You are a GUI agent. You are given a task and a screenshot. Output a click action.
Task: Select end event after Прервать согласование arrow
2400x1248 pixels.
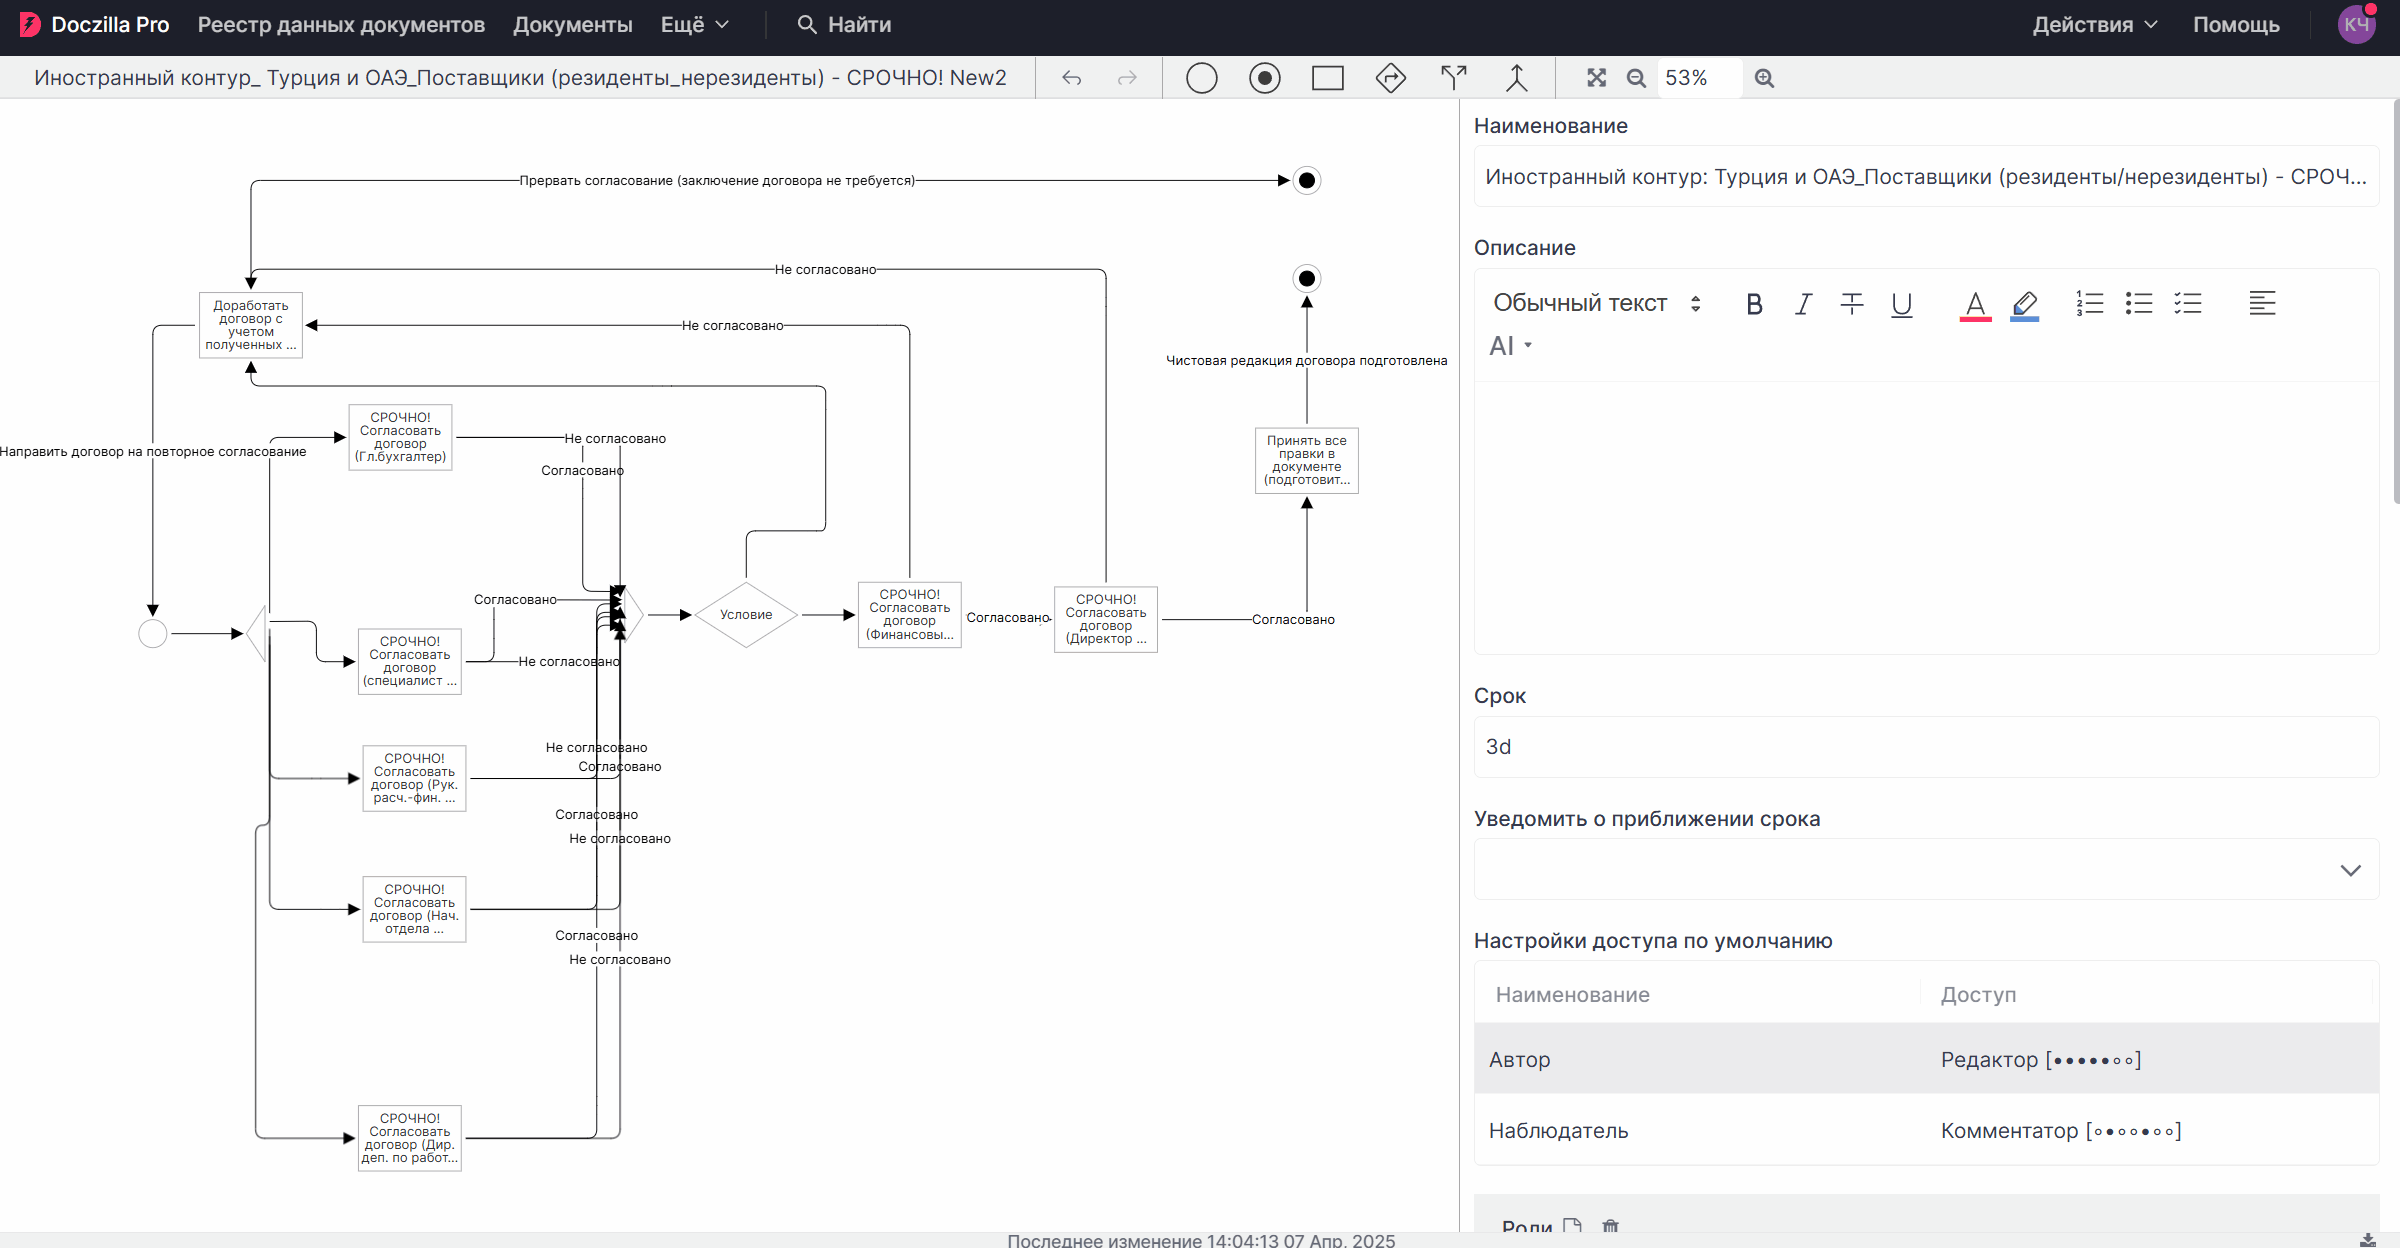click(1307, 181)
